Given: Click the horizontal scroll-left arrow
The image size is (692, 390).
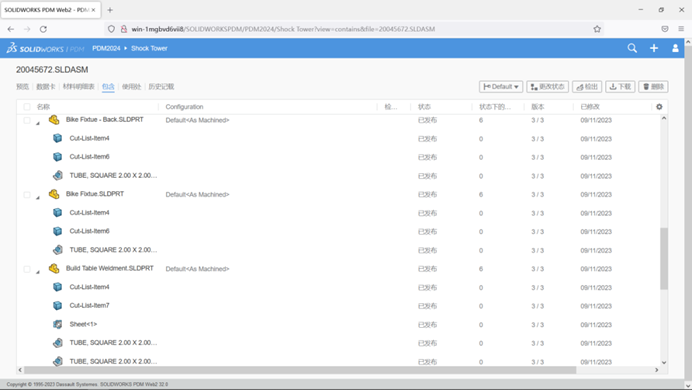Looking at the screenshot, I should (20, 370).
